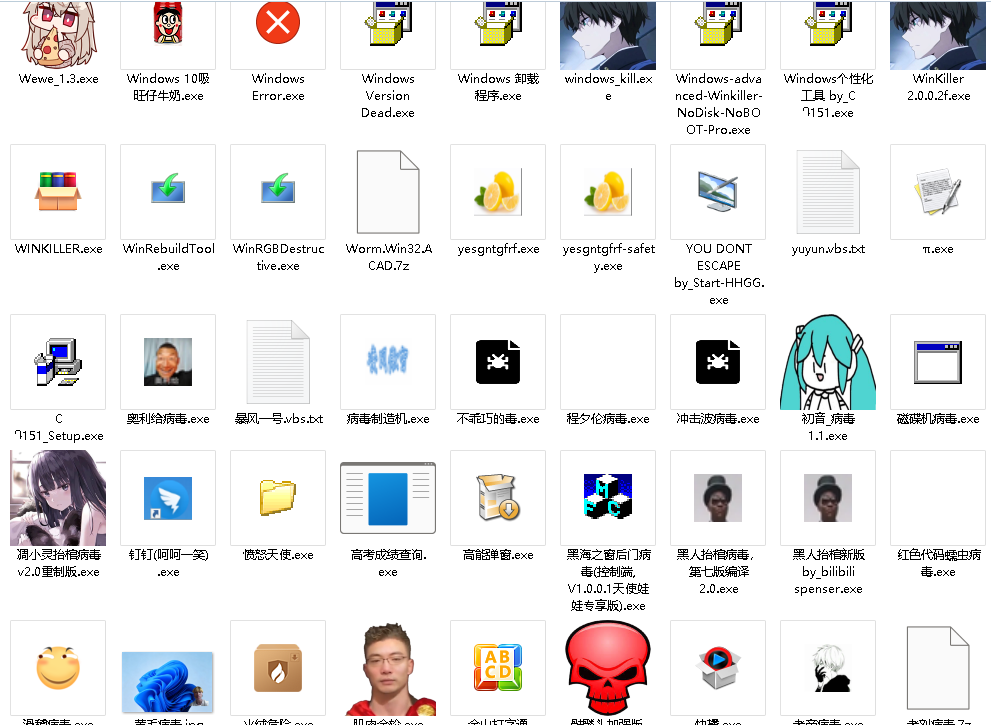
Task: Open WinRebuildTool.exe with the green arrow icon
Action: click(167, 192)
